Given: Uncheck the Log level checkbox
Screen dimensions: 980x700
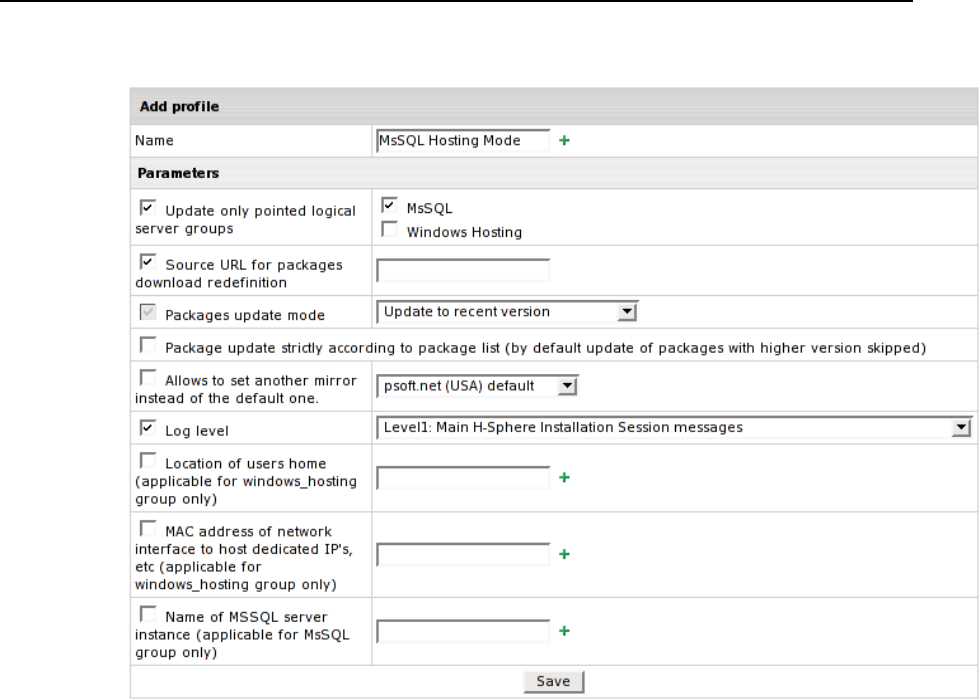Looking at the screenshot, I should (x=148, y=429).
